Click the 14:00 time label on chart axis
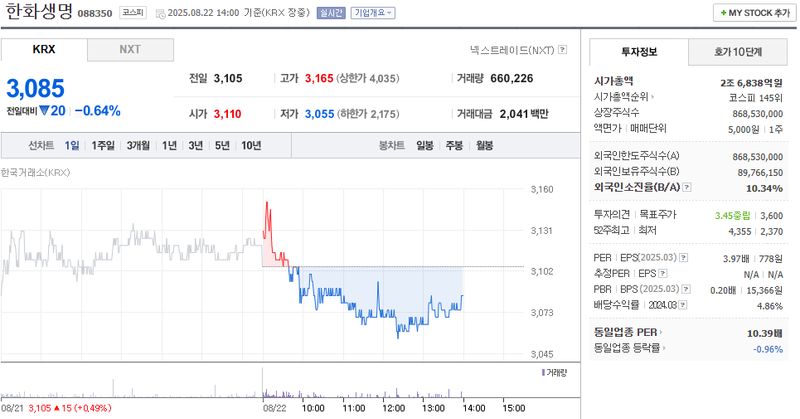The image size is (800, 419). pyautogui.click(x=473, y=408)
